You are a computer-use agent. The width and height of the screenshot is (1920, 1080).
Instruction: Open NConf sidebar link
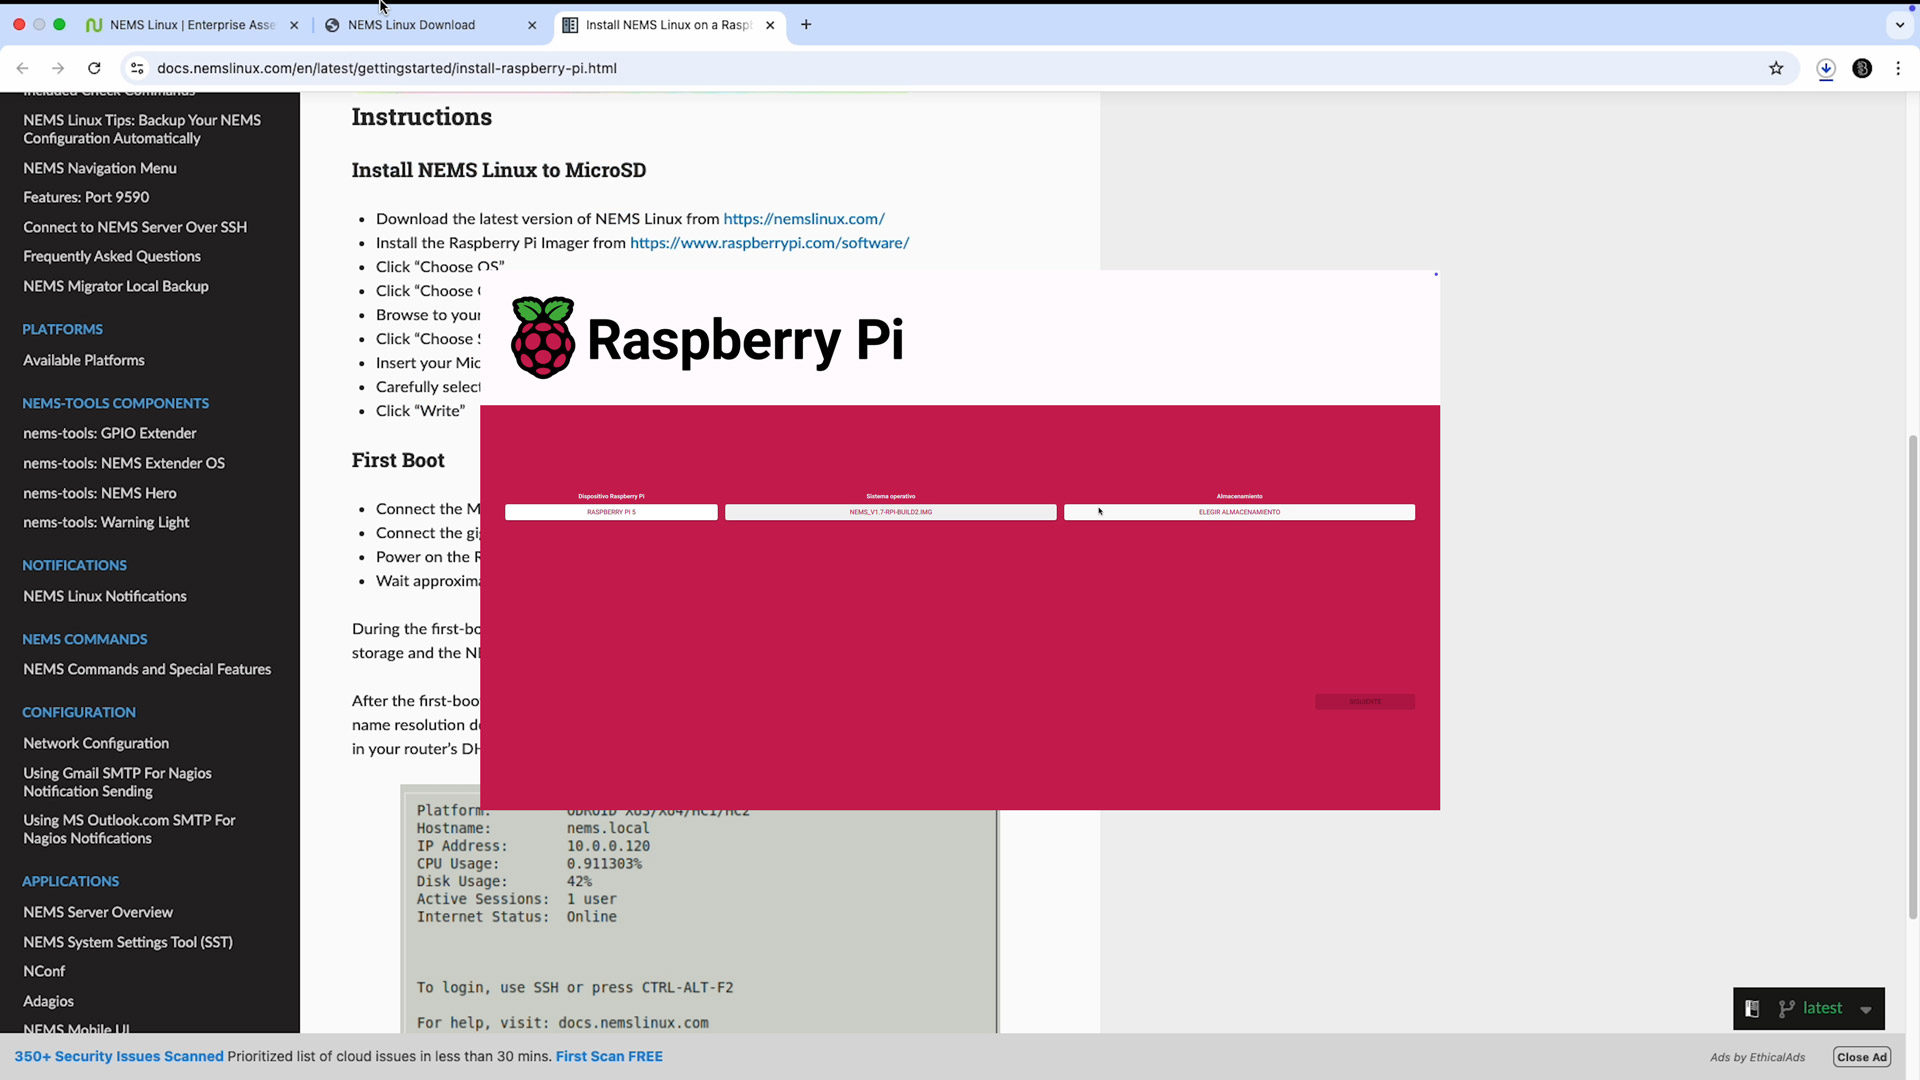click(44, 971)
